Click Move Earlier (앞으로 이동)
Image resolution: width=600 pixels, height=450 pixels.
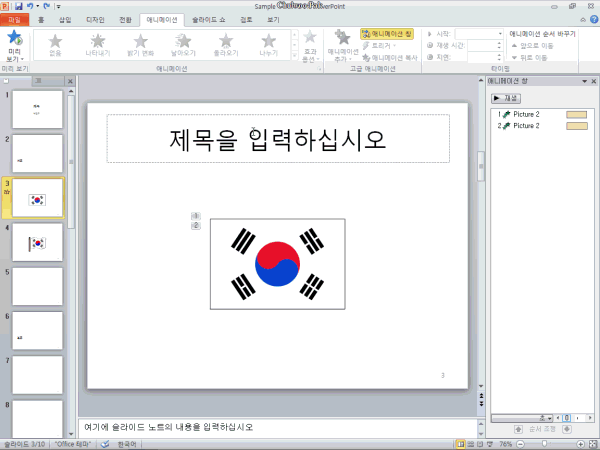[532, 46]
